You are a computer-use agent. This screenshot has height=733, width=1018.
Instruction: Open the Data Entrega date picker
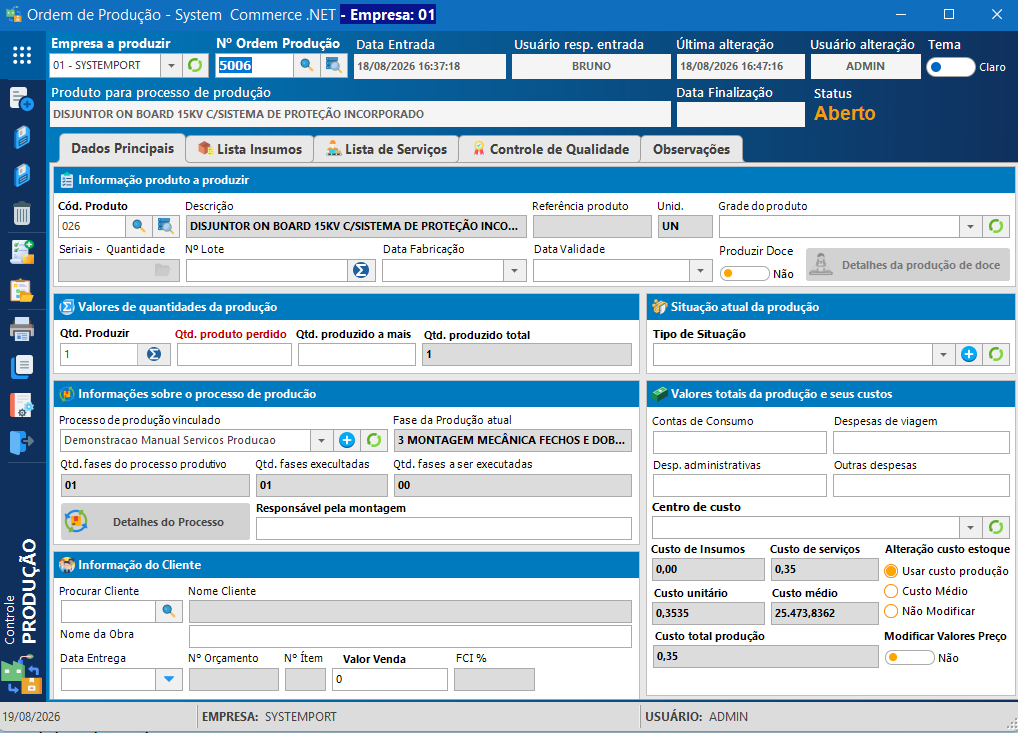[169, 679]
